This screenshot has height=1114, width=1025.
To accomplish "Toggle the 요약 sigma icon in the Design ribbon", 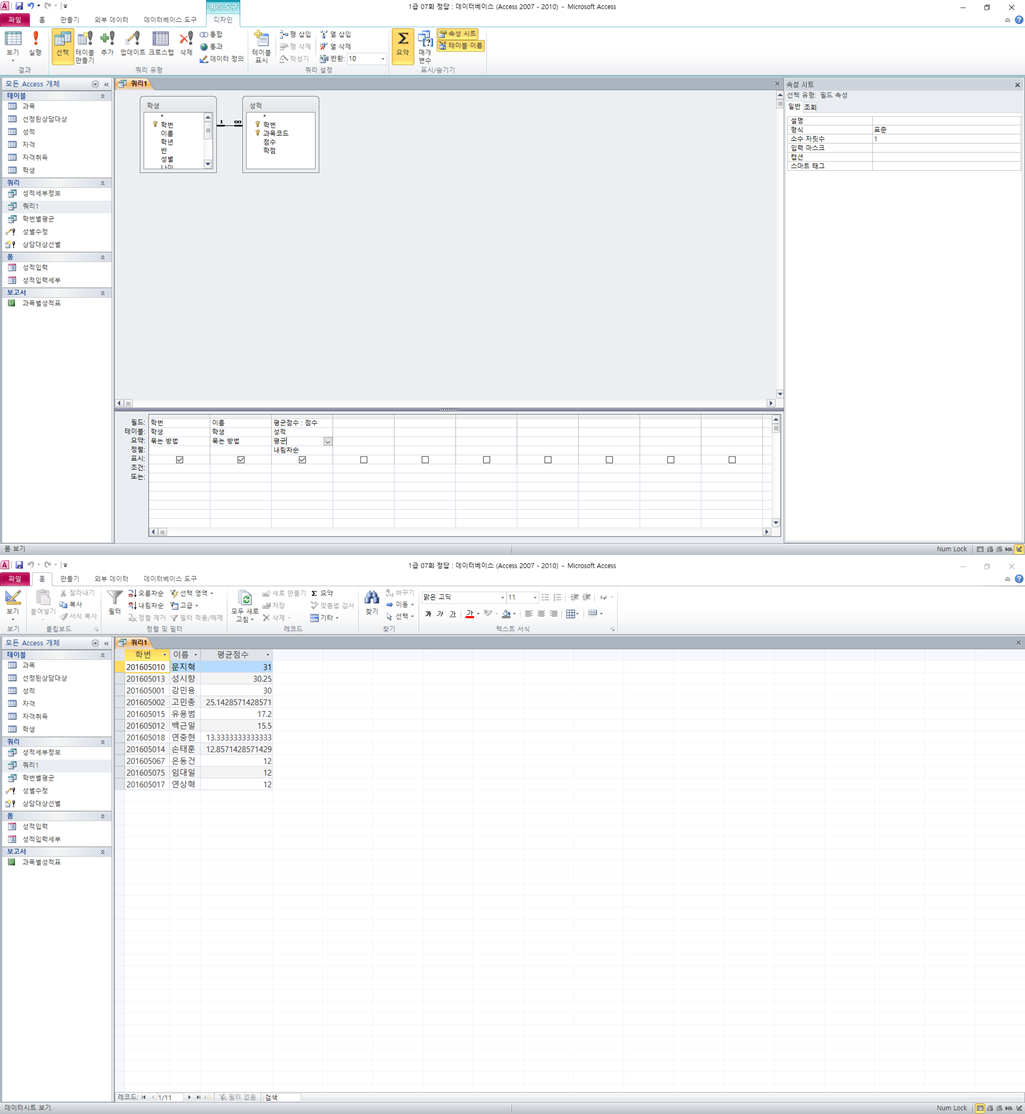I will click(402, 44).
